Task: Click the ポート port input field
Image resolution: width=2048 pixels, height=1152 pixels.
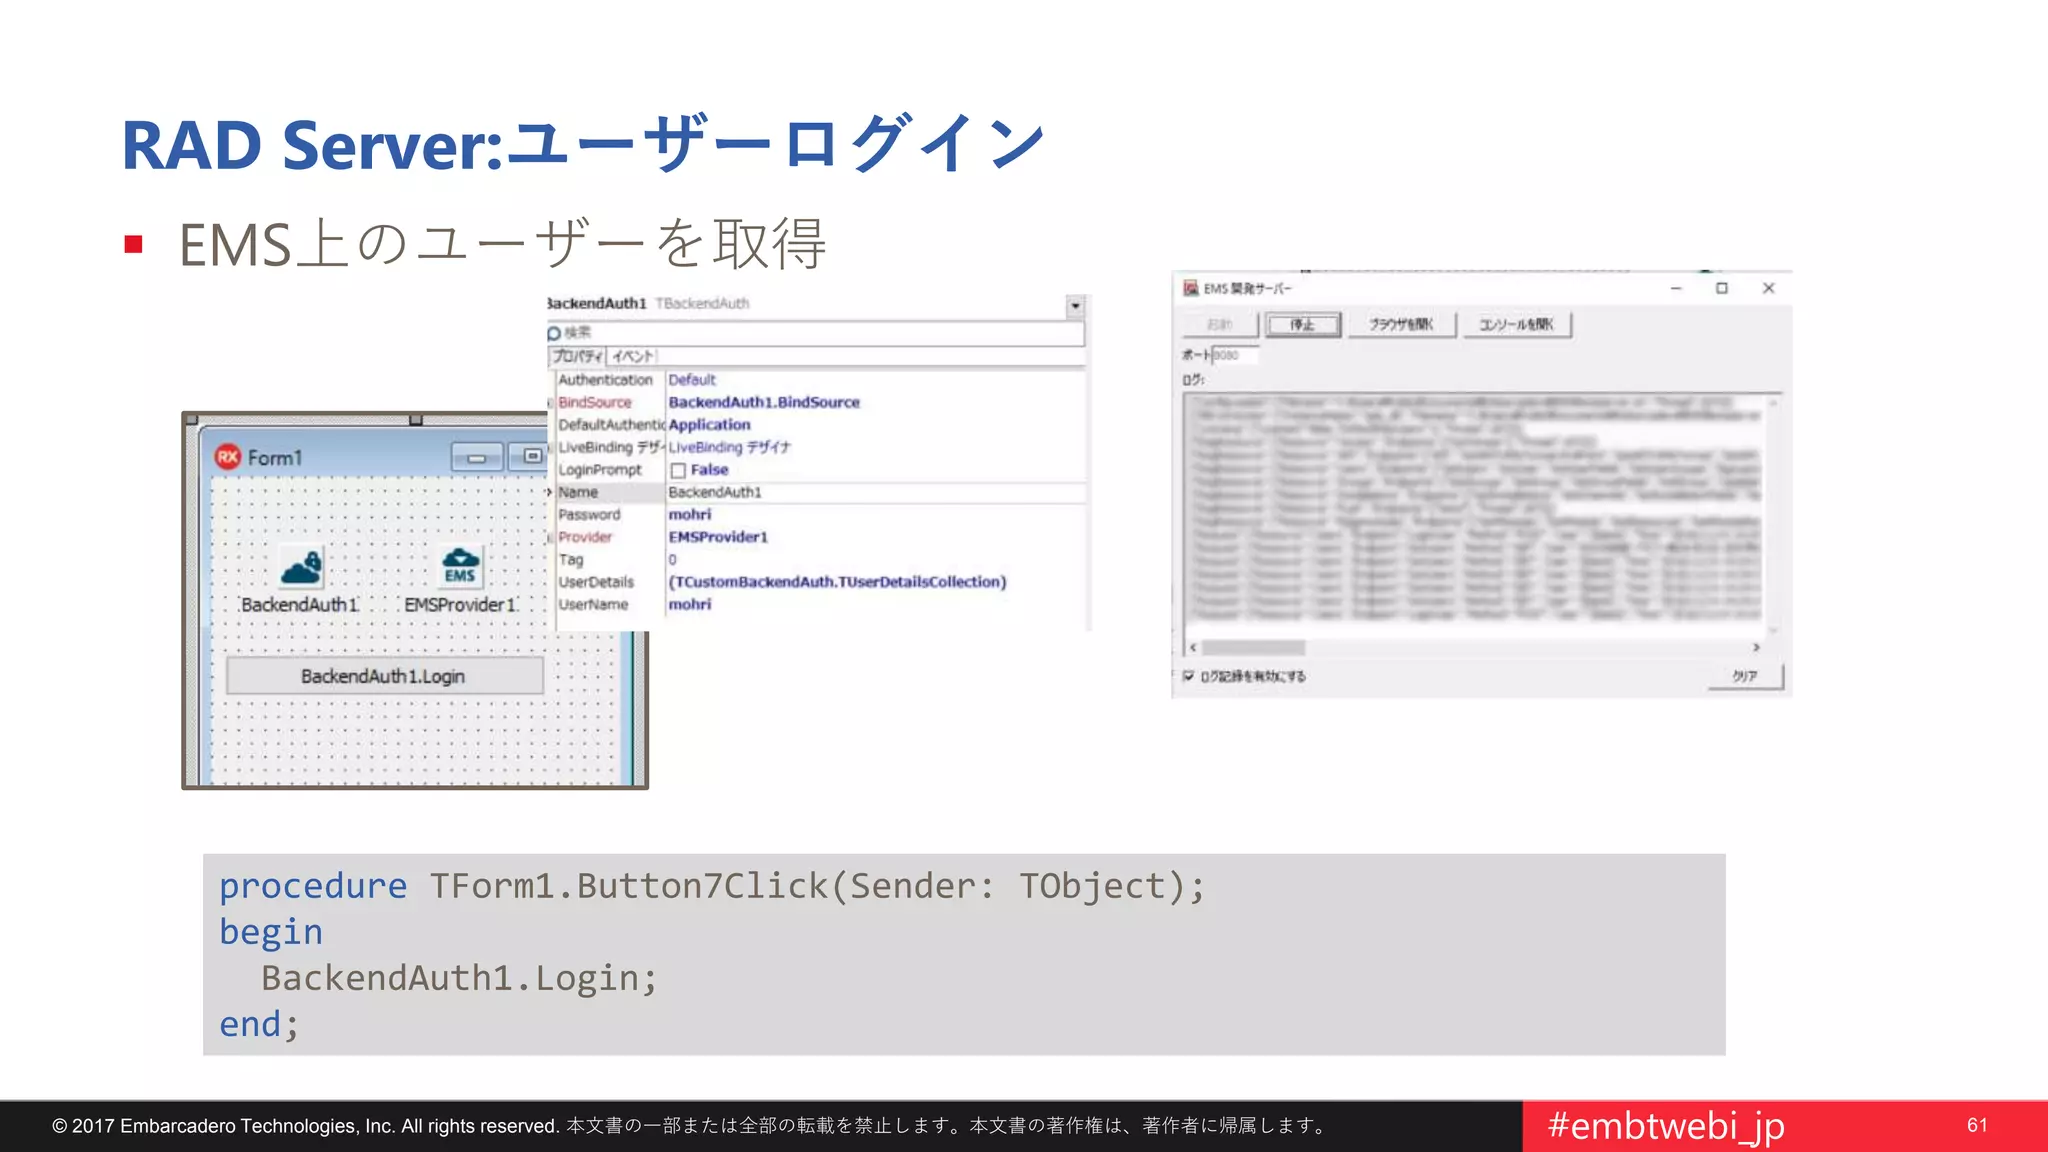Action: 1233,355
